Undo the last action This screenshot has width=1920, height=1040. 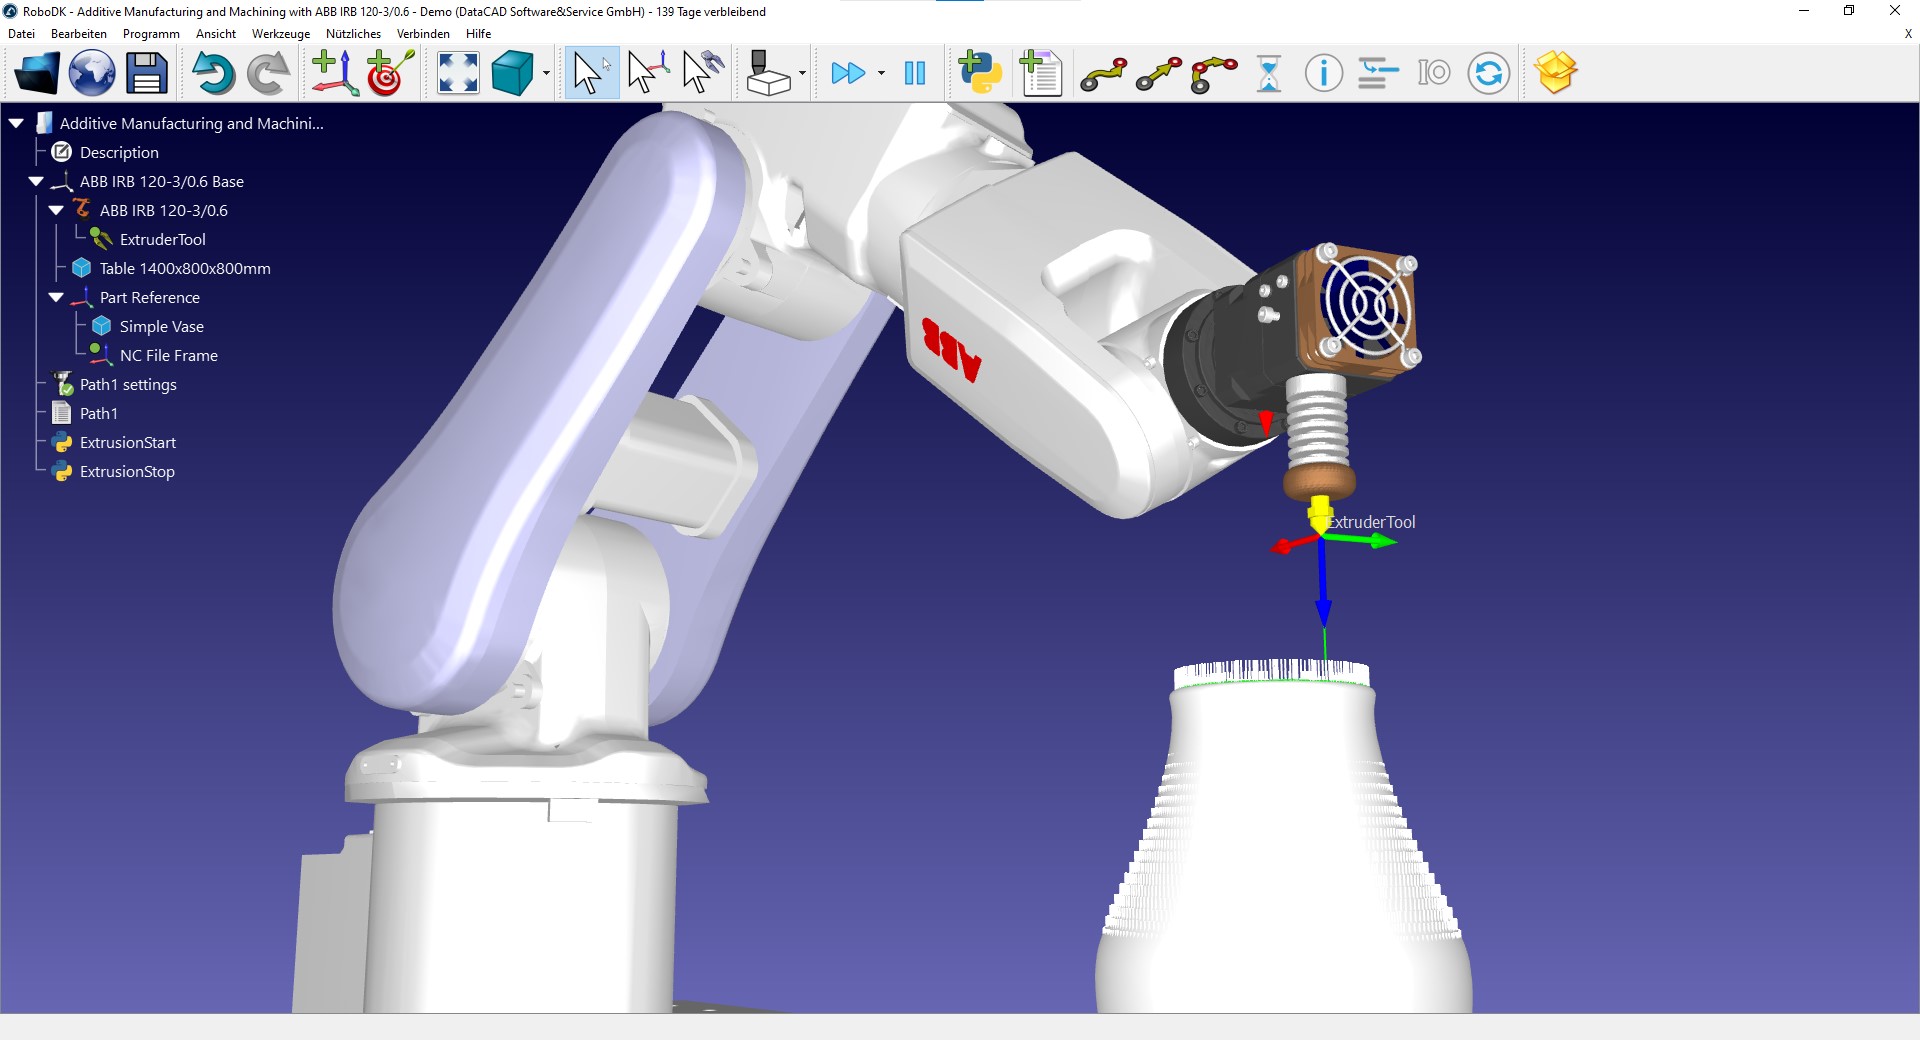pyautogui.click(x=213, y=73)
